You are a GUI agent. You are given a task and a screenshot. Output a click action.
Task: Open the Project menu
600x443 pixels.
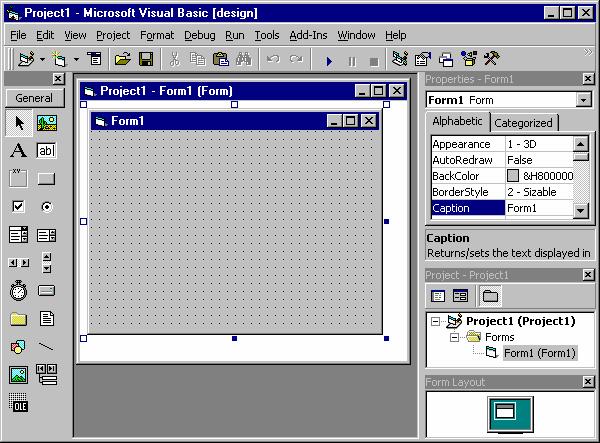point(113,35)
